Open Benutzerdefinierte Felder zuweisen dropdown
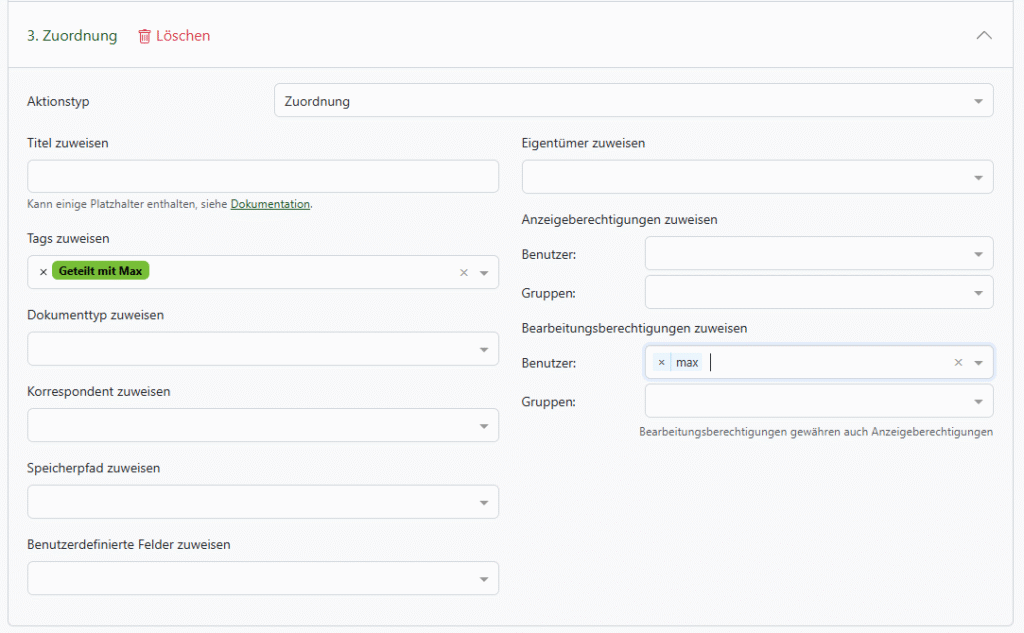Viewport: 1024px width, 633px height. pyautogui.click(x=262, y=578)
